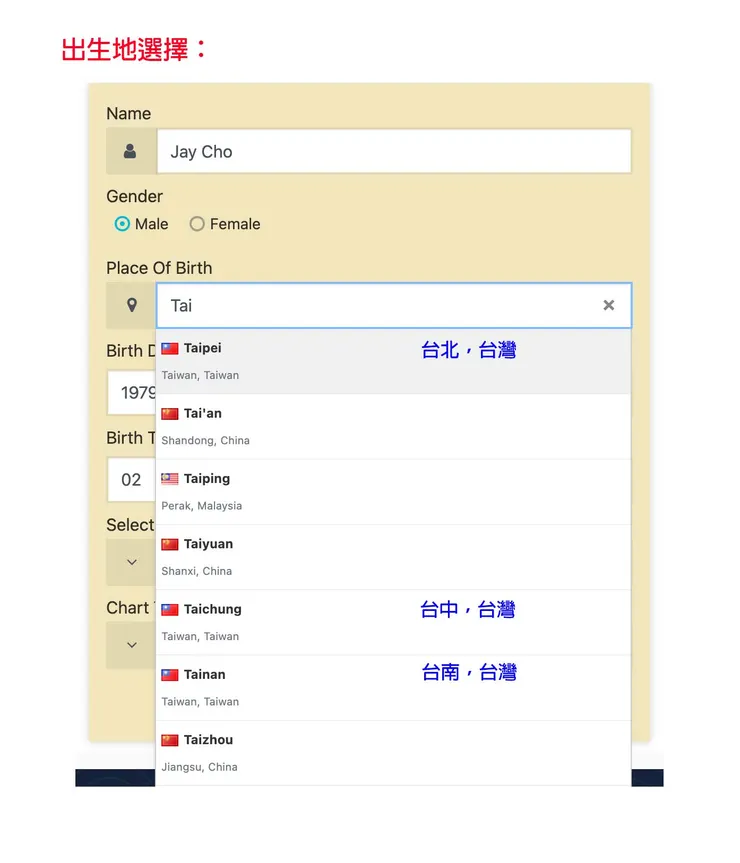This screenshot has width=740, height=863.
Task: Choose Taizhou from the suggestions list
Action: click(x=393, y=753)
